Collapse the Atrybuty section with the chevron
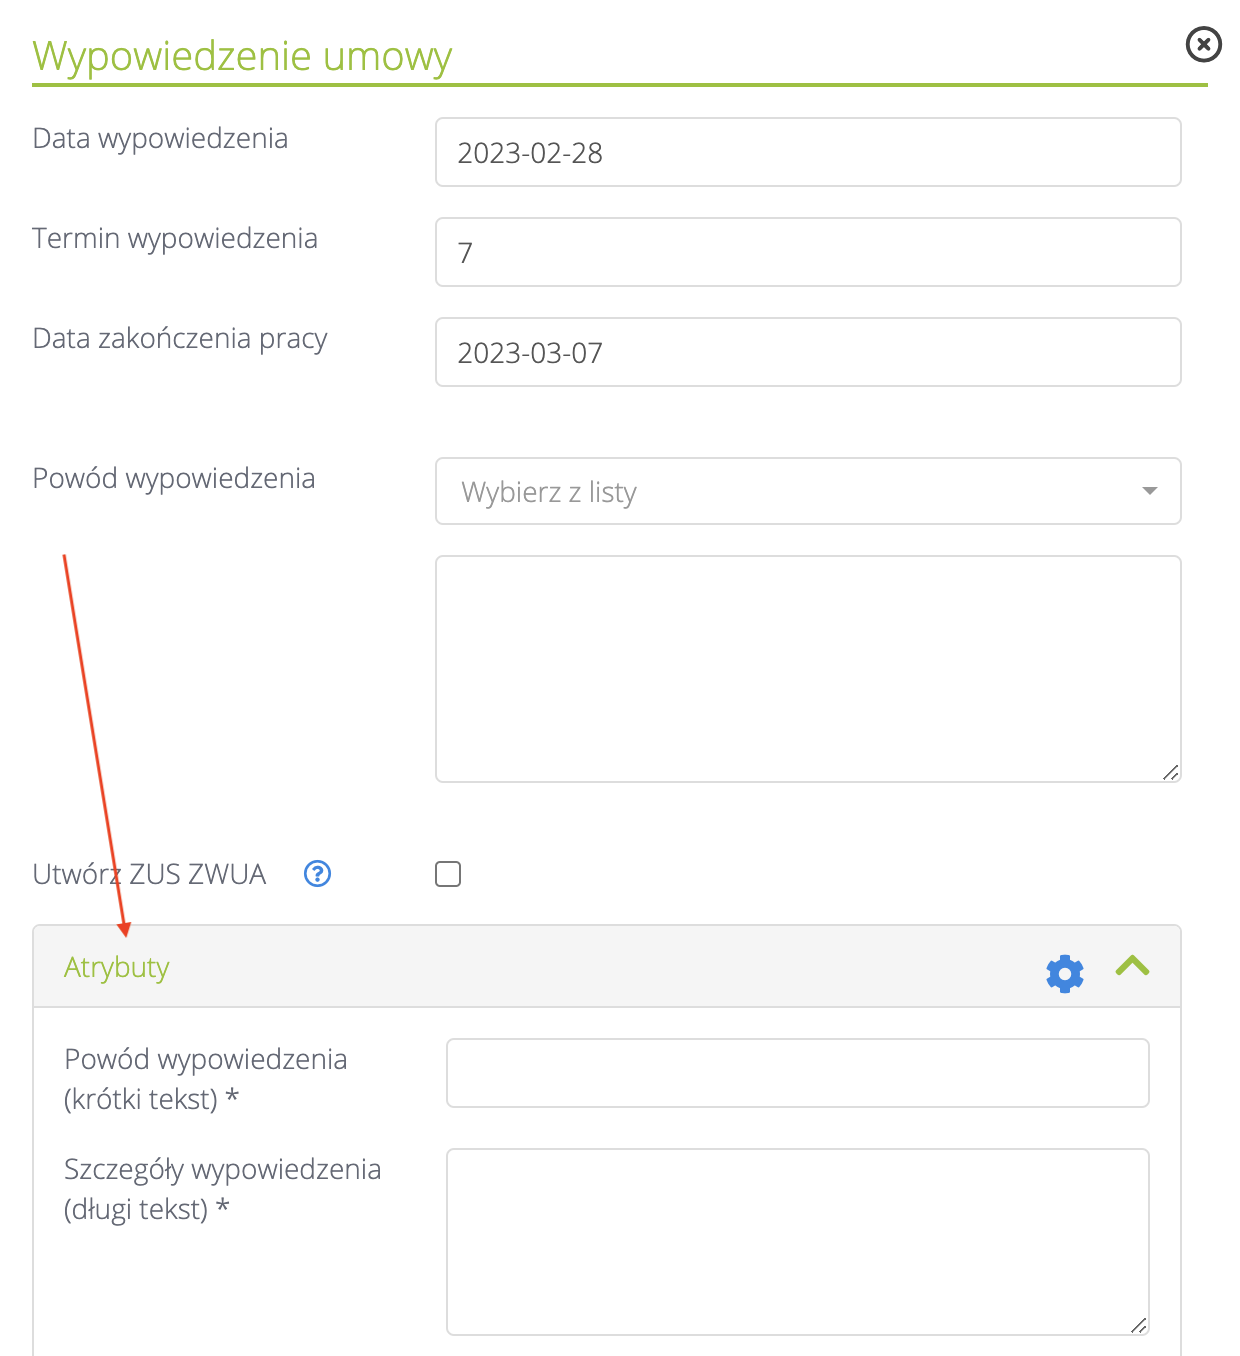 pyautogui.click(x=1132, y=966)
